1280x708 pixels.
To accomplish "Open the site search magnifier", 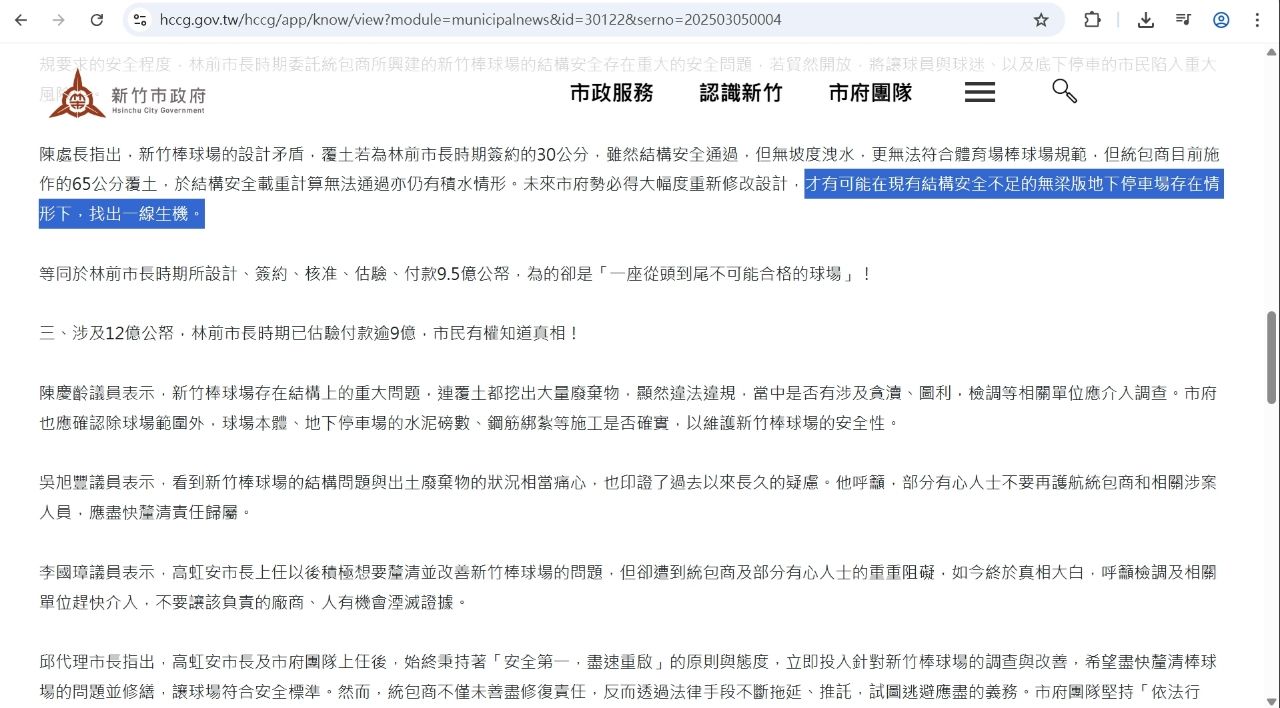I will point(1064,92).
